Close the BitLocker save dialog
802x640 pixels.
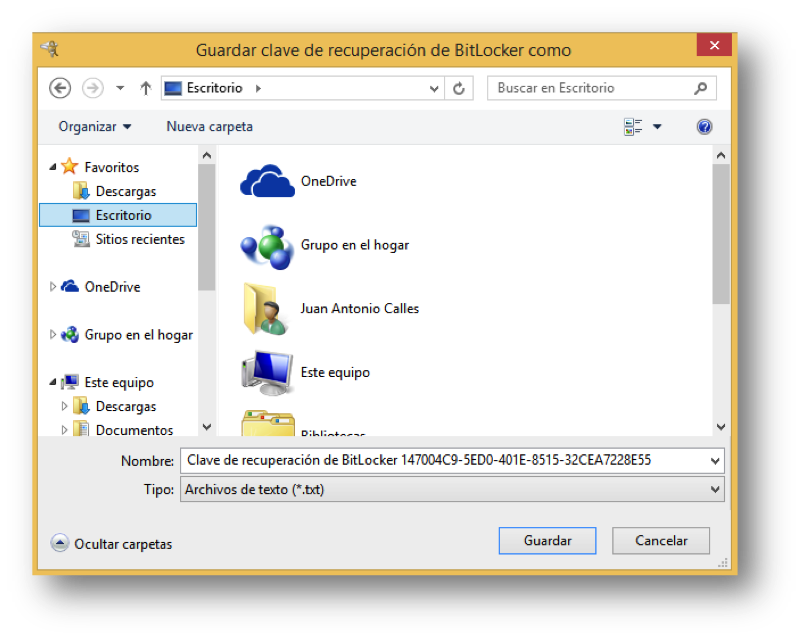pos(714,45)
